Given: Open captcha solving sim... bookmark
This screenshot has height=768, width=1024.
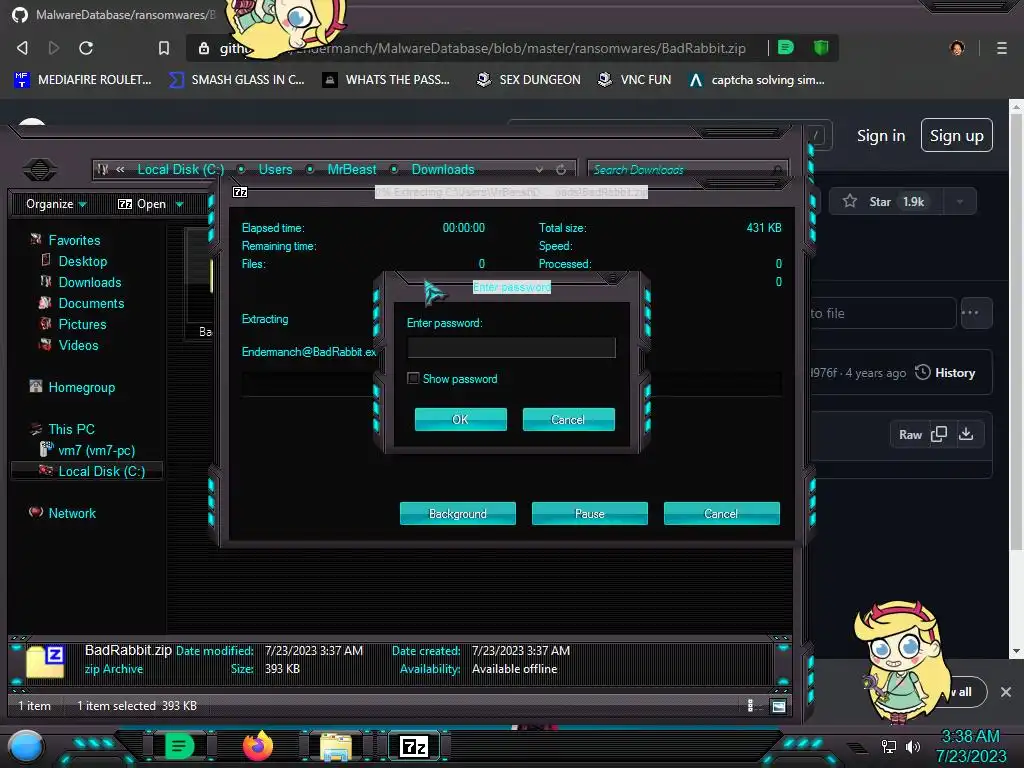Looking at the screenshot, I should (757, 80).
